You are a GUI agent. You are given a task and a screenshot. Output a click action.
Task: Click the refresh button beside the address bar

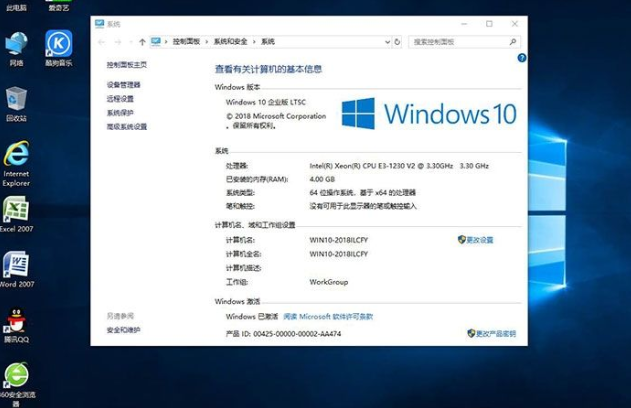398,42
